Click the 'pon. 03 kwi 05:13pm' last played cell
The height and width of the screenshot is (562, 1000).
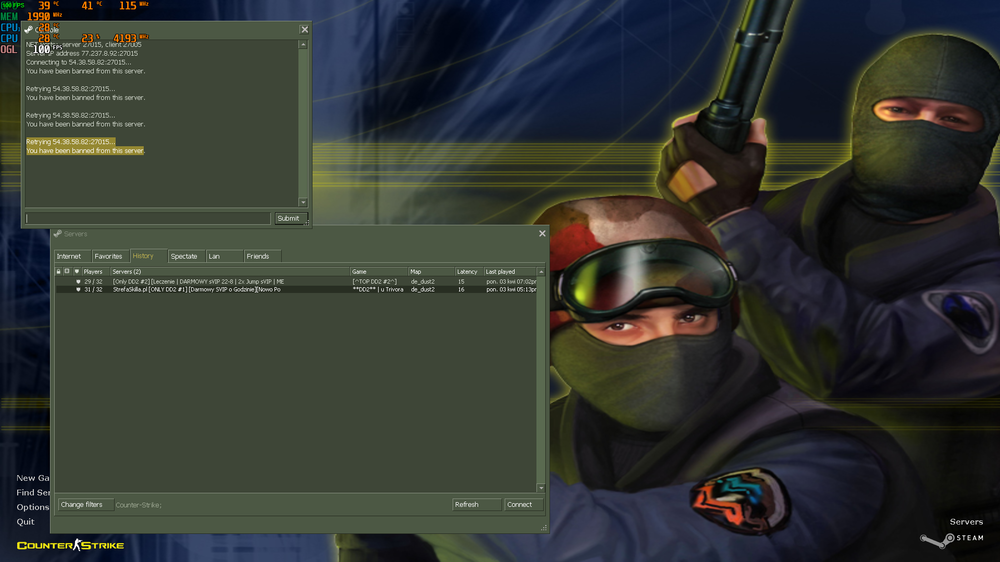(511, 290)
